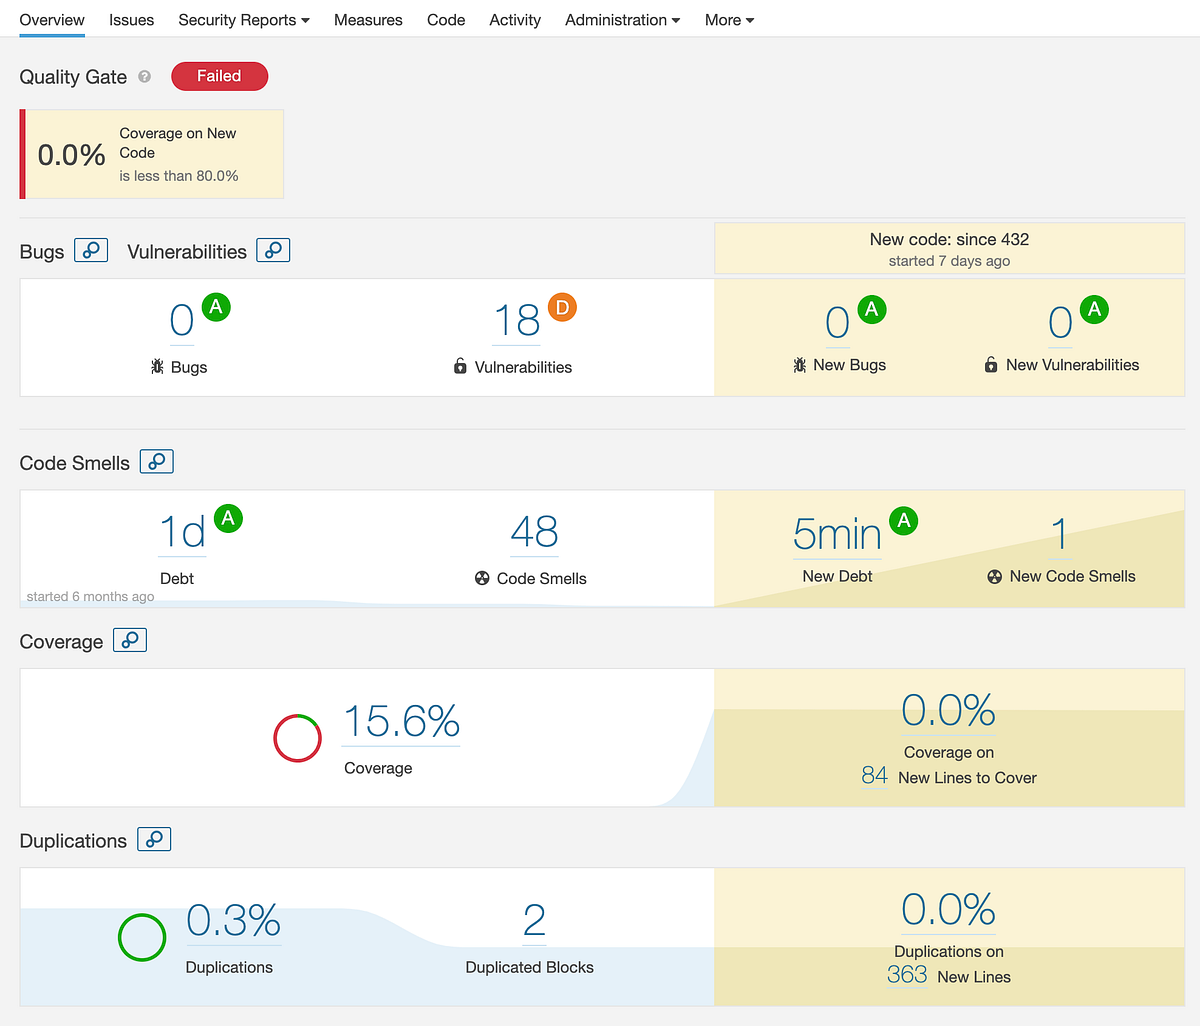Click the link icon beside Code Smells heading

point(156,461)
